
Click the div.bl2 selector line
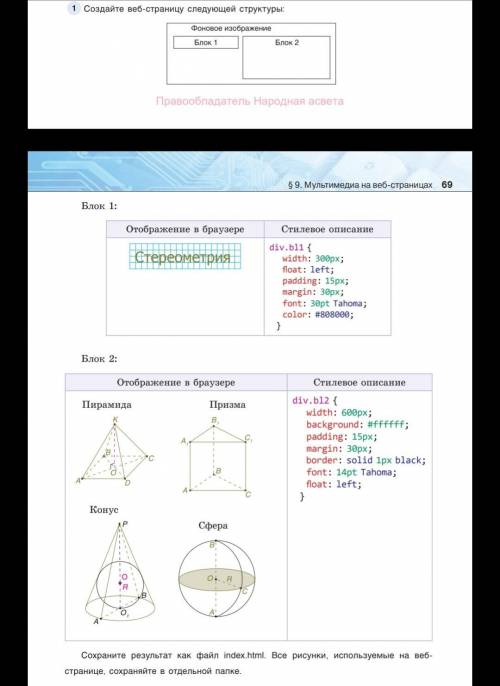315,400
